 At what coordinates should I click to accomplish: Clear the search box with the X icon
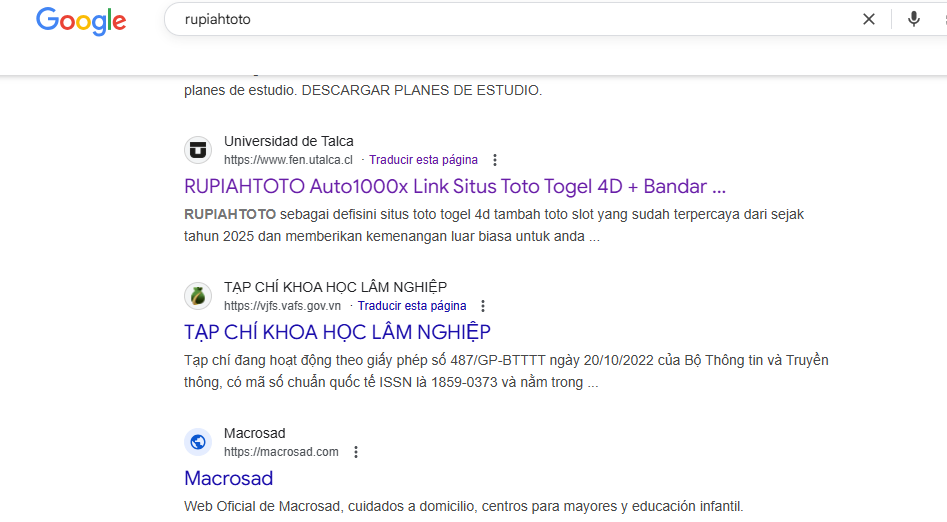pyautogui.click(x=869, y=19)
